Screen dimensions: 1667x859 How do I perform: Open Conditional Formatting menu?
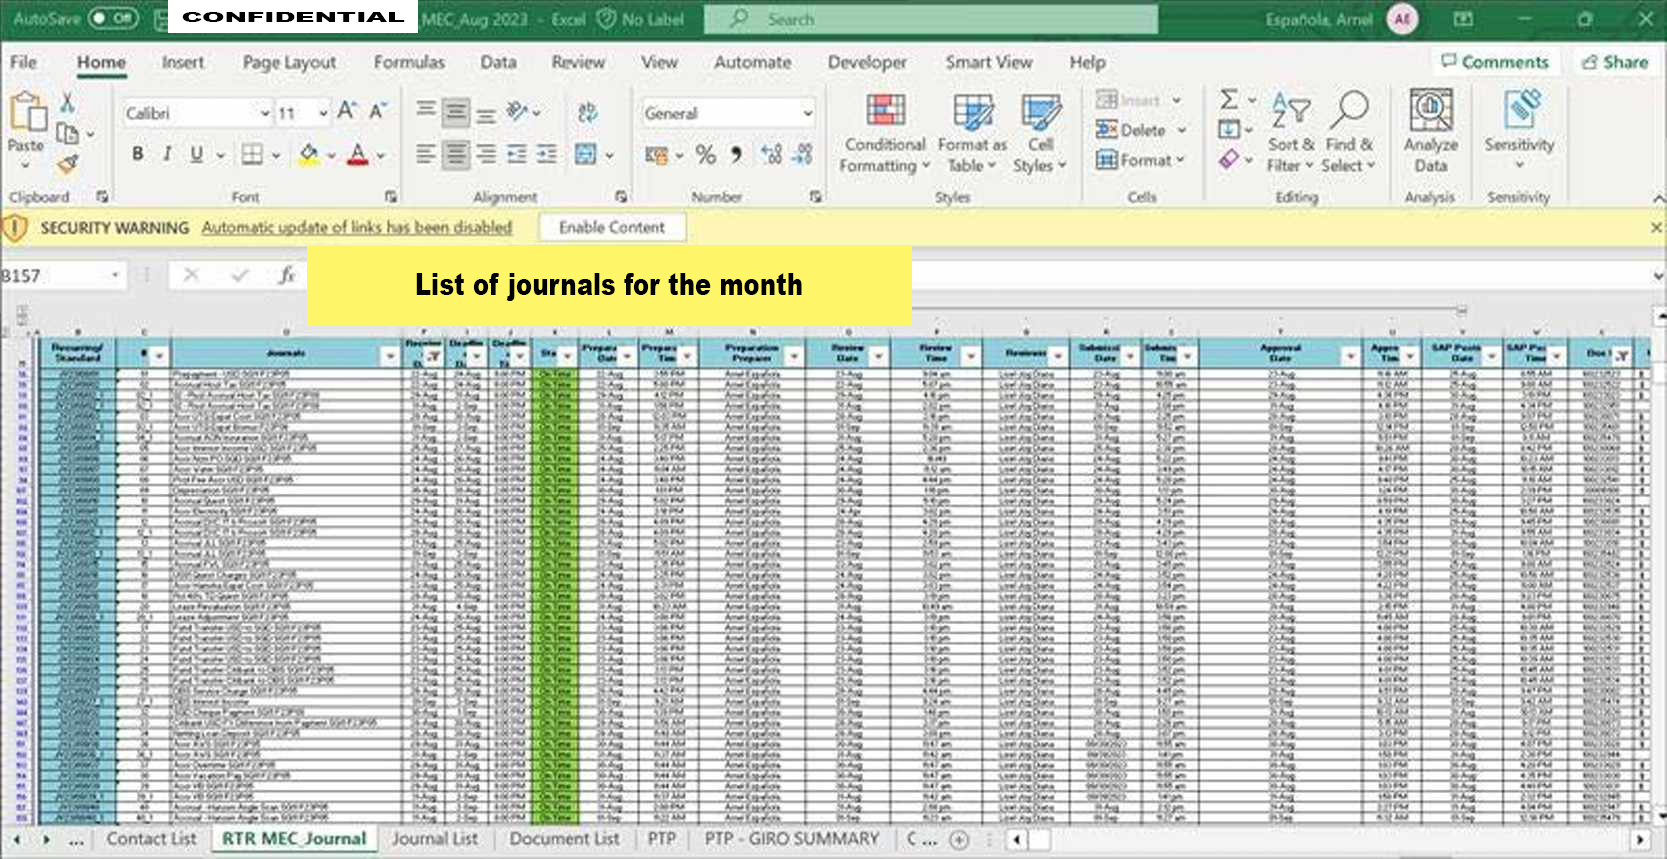coord(885,134)
